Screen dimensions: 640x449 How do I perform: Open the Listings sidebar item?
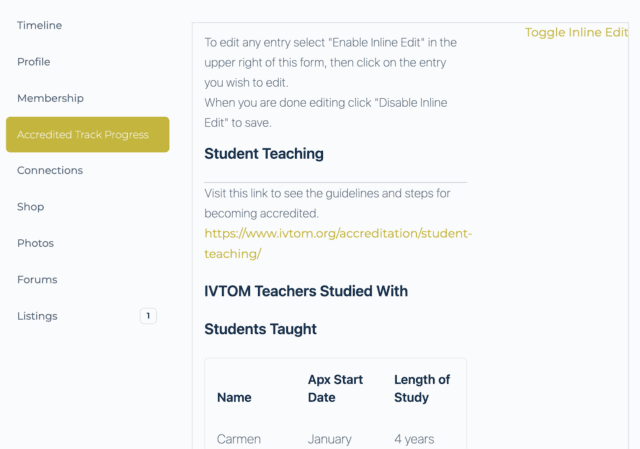pyautogui.click(x=37, y=316)
